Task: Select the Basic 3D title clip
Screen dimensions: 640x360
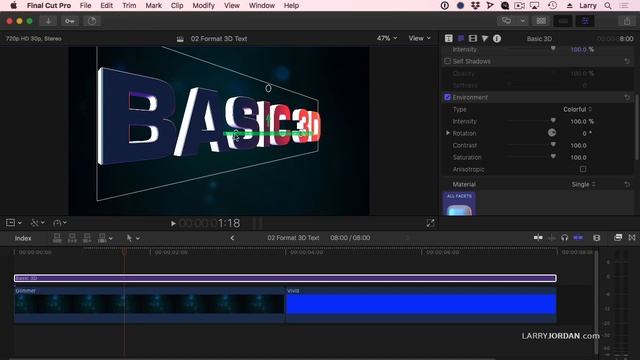Action: (285, 278)
